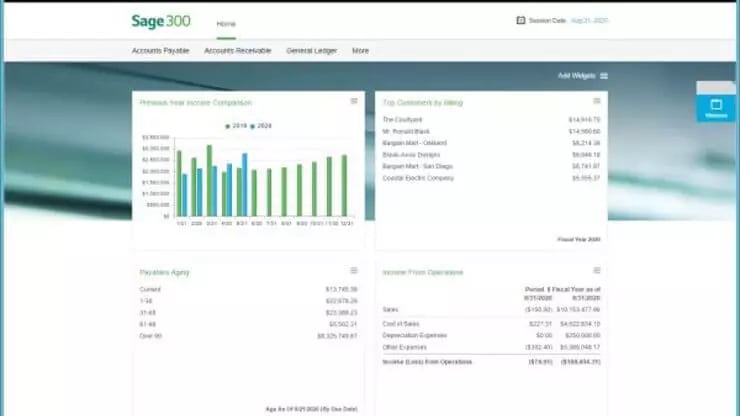Click the $0 axis label on chart
This screenshot has width=740, height=416.
click(x=166, y=216)
